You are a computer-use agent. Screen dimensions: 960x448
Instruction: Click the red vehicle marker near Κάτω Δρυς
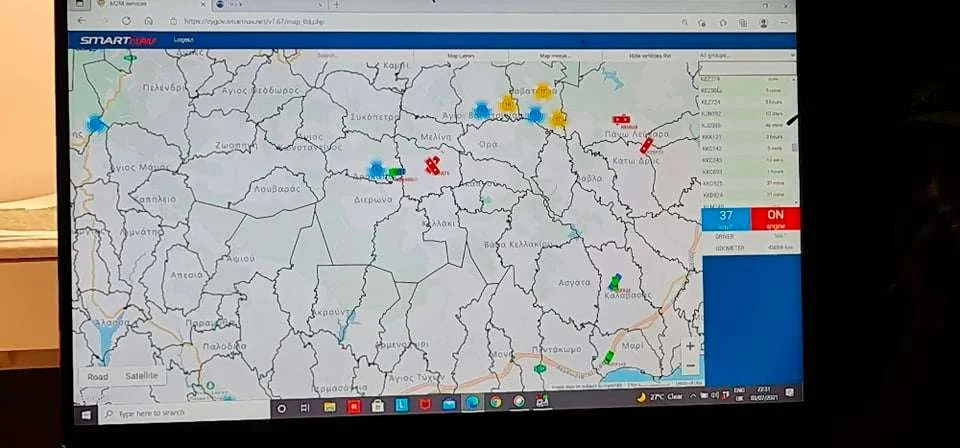point(646,146)
